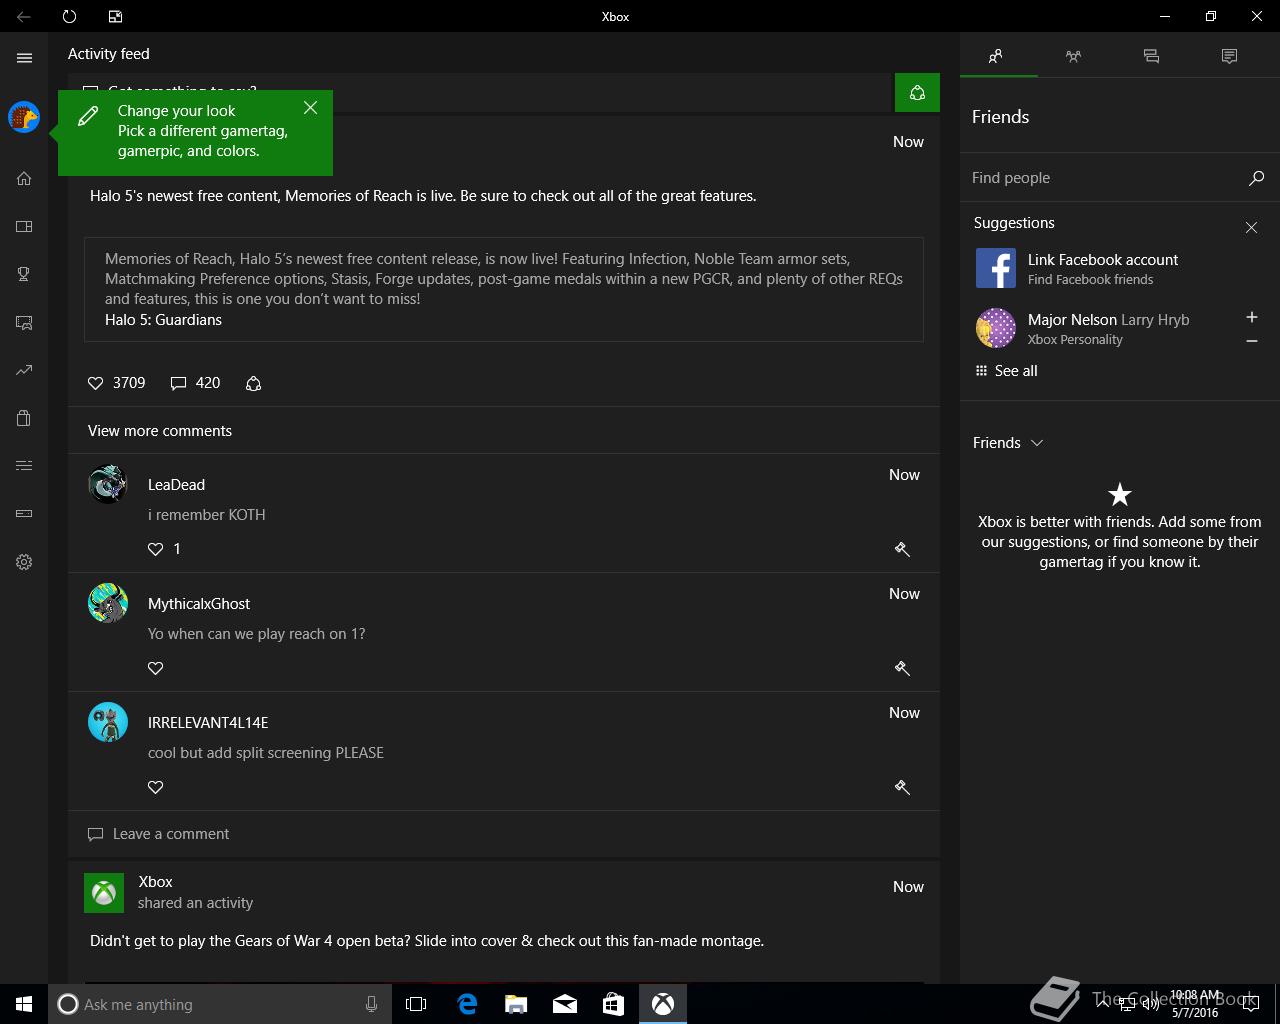Image resolution: width=1280 pixels, height=1024 pixels.
Task: Add Major Nelson as friend
Action: [1251, 317]
